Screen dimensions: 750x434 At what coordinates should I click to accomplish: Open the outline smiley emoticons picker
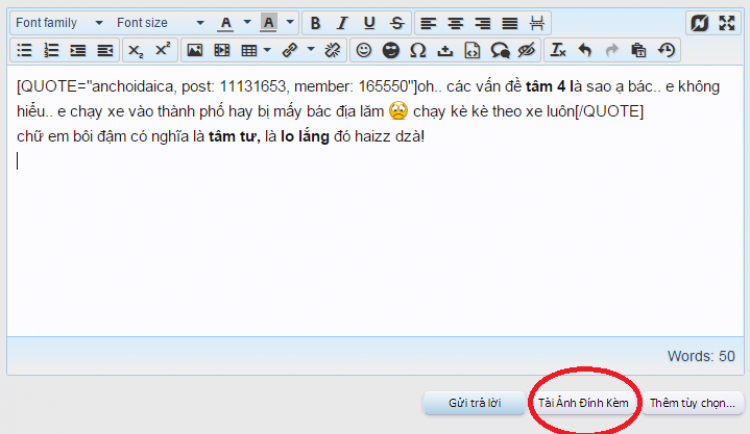[364, 50]
